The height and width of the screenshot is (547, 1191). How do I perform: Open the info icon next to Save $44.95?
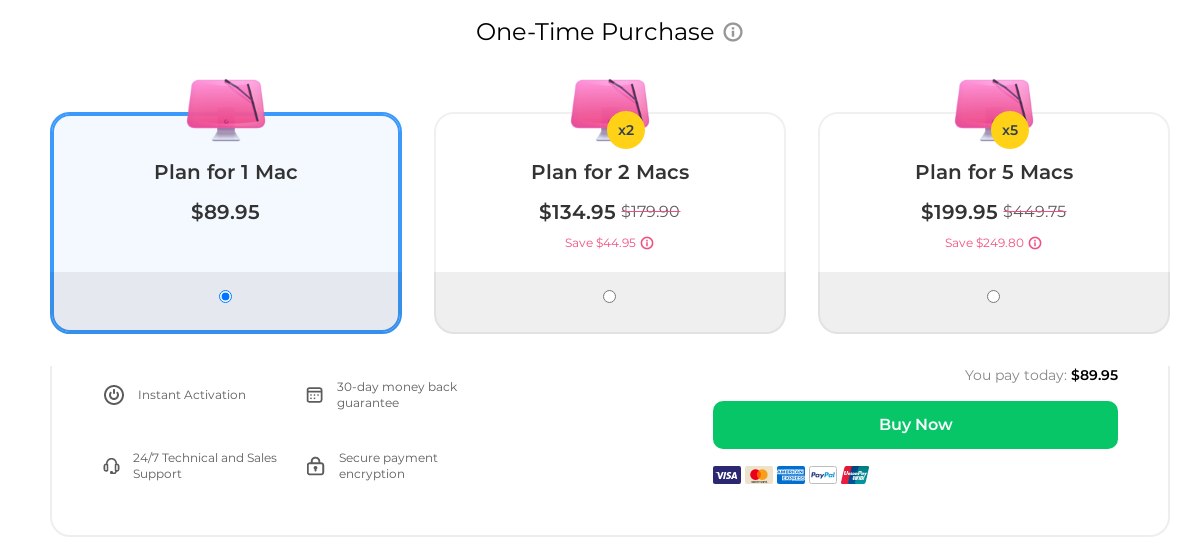[x=647, y=243]
